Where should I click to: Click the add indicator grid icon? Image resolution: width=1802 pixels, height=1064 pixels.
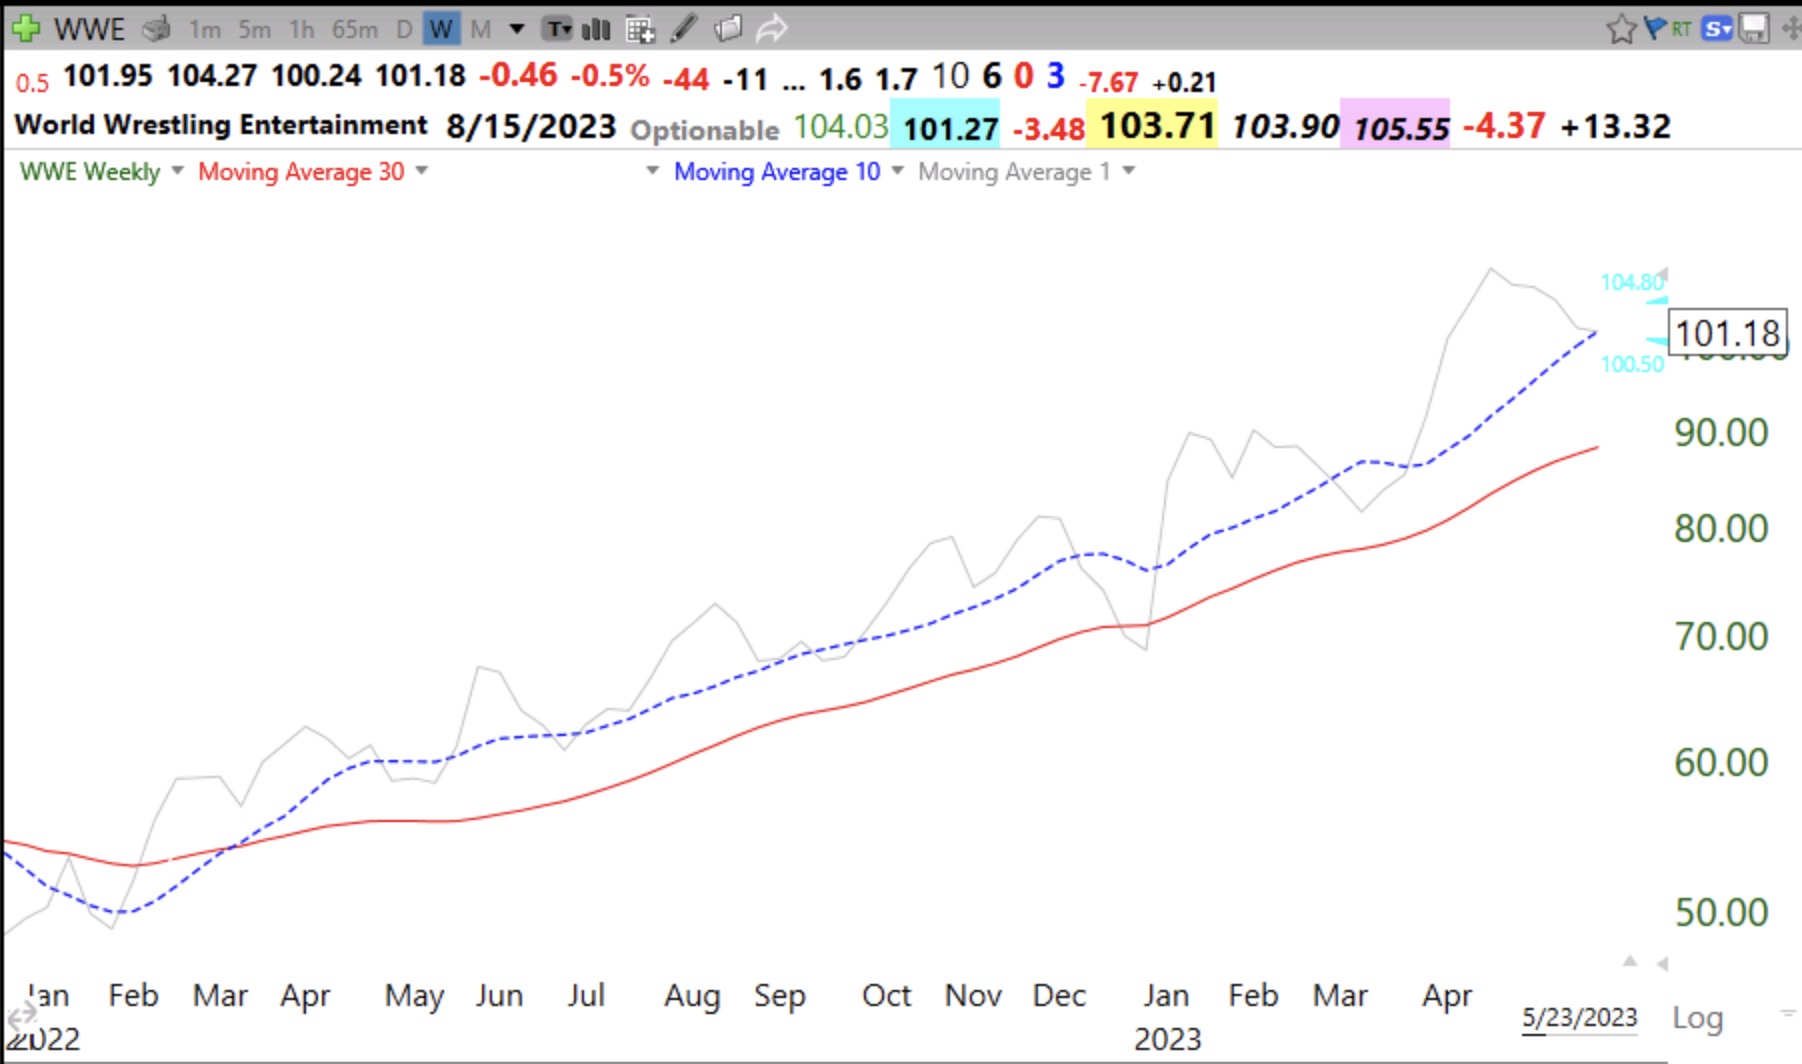coord(640,29)
